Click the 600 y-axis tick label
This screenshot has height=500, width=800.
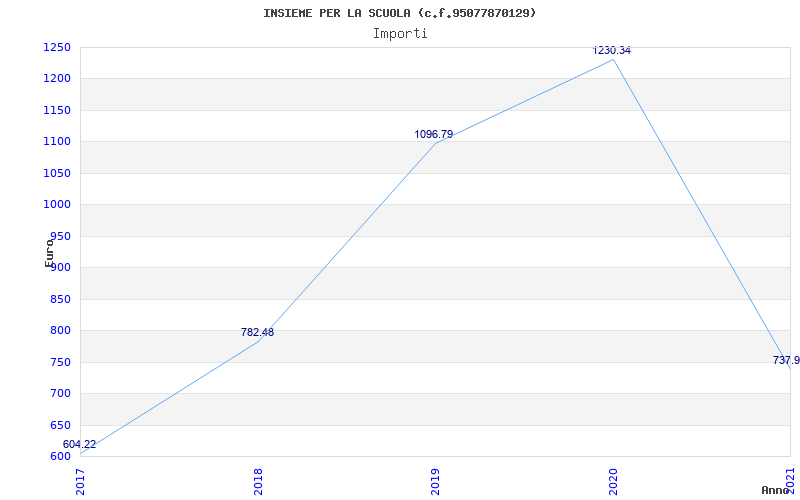(59, 456)
